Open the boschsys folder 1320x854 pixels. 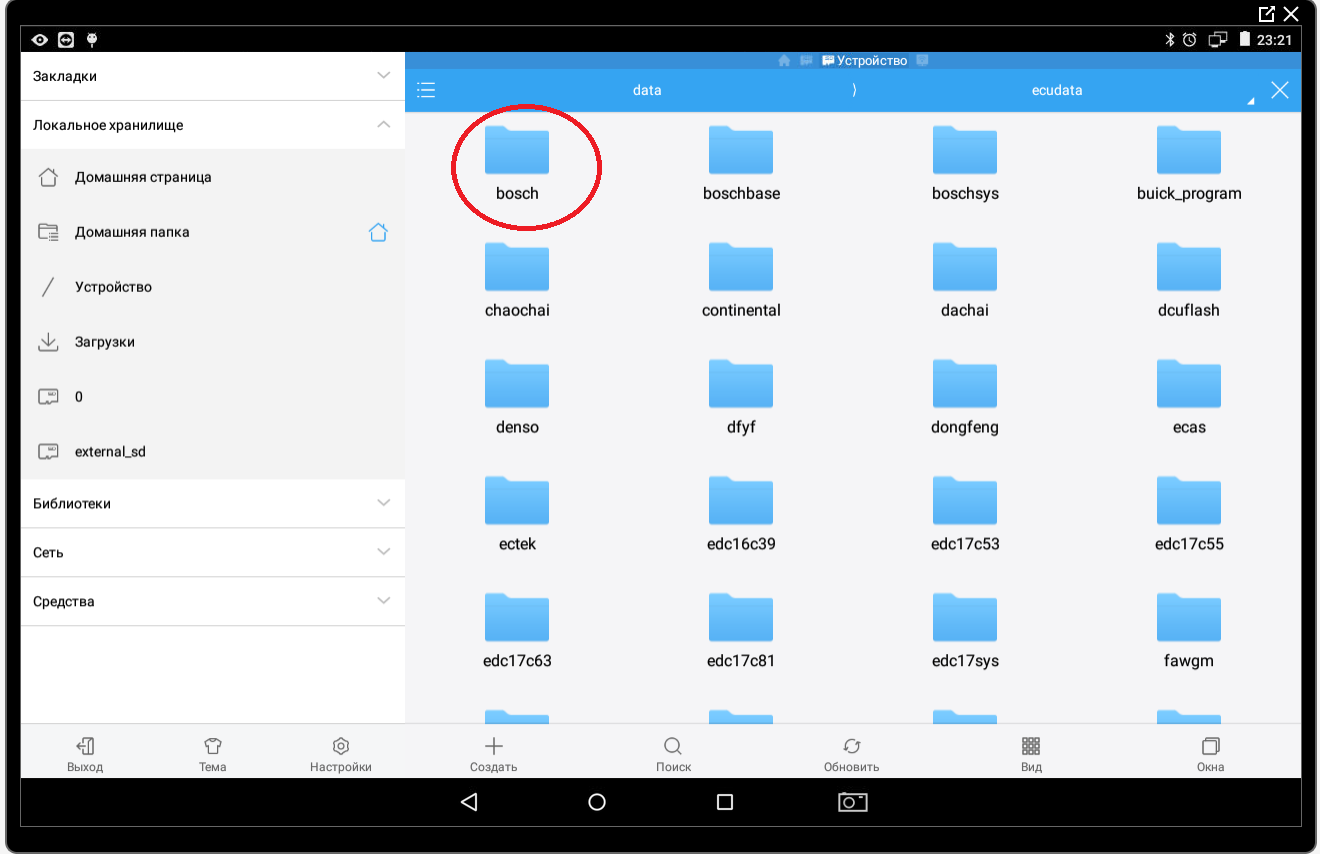[x=965, y=165]
